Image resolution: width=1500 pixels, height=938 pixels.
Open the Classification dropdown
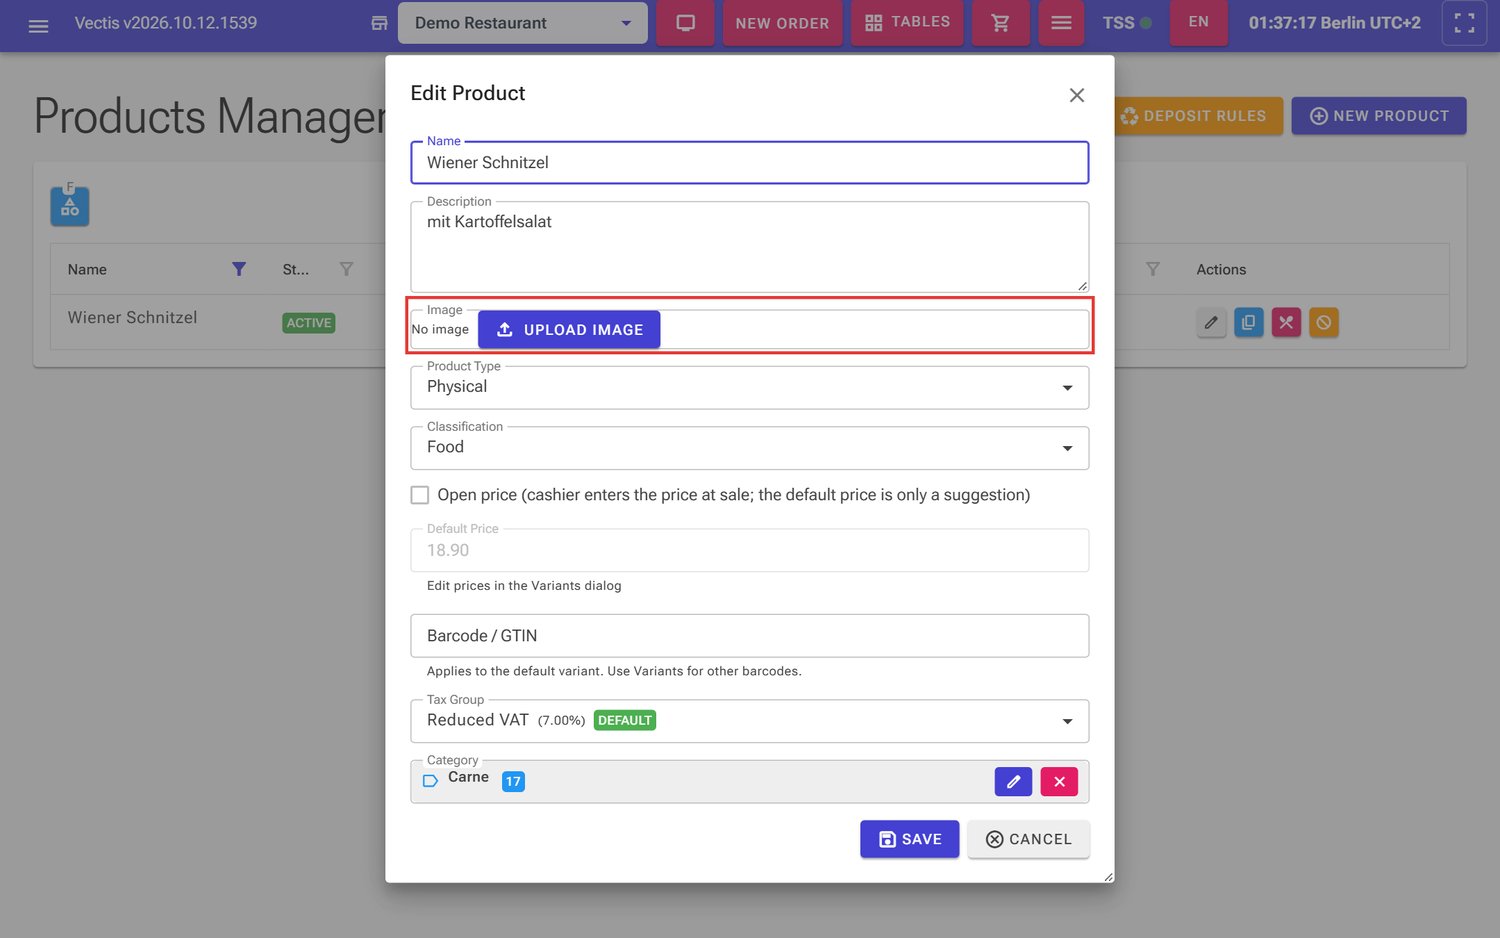(750, 448)
